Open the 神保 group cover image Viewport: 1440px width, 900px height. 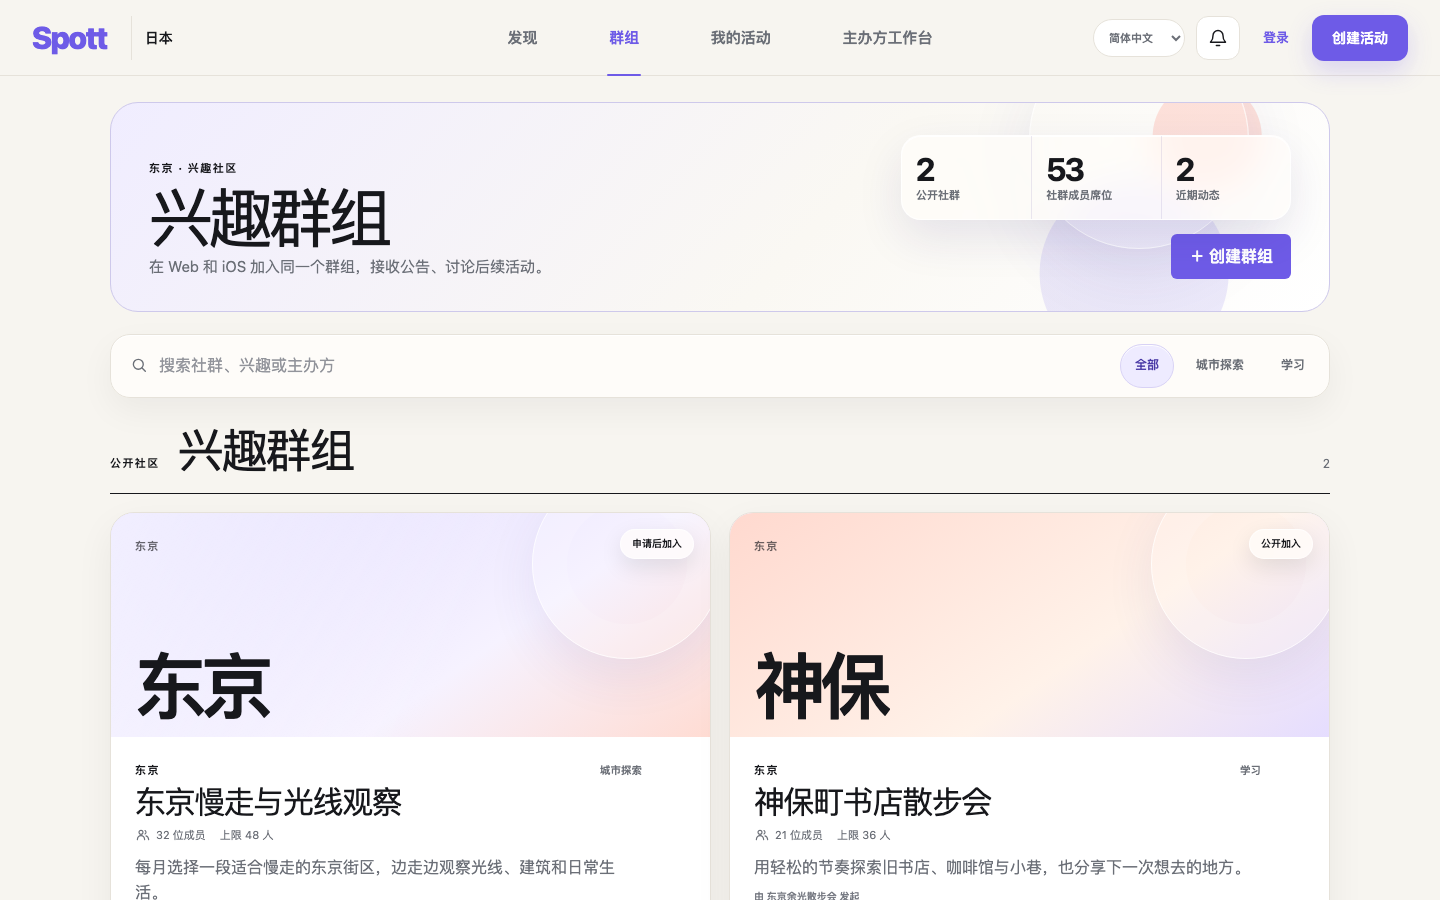1029,625
